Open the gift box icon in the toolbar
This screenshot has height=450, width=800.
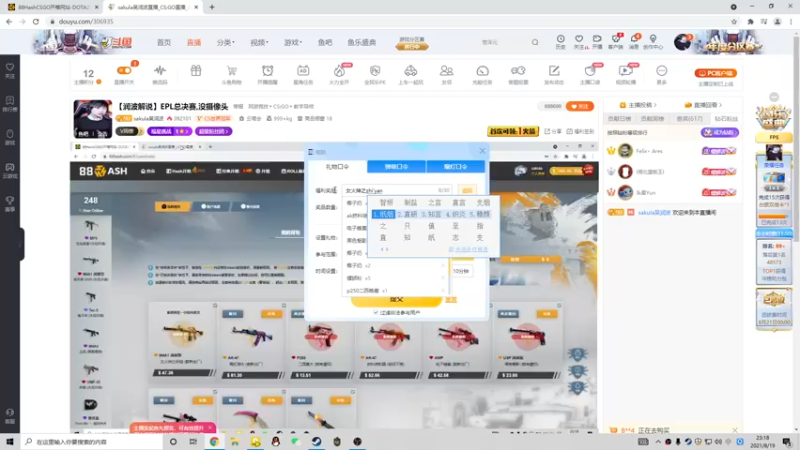196,70
